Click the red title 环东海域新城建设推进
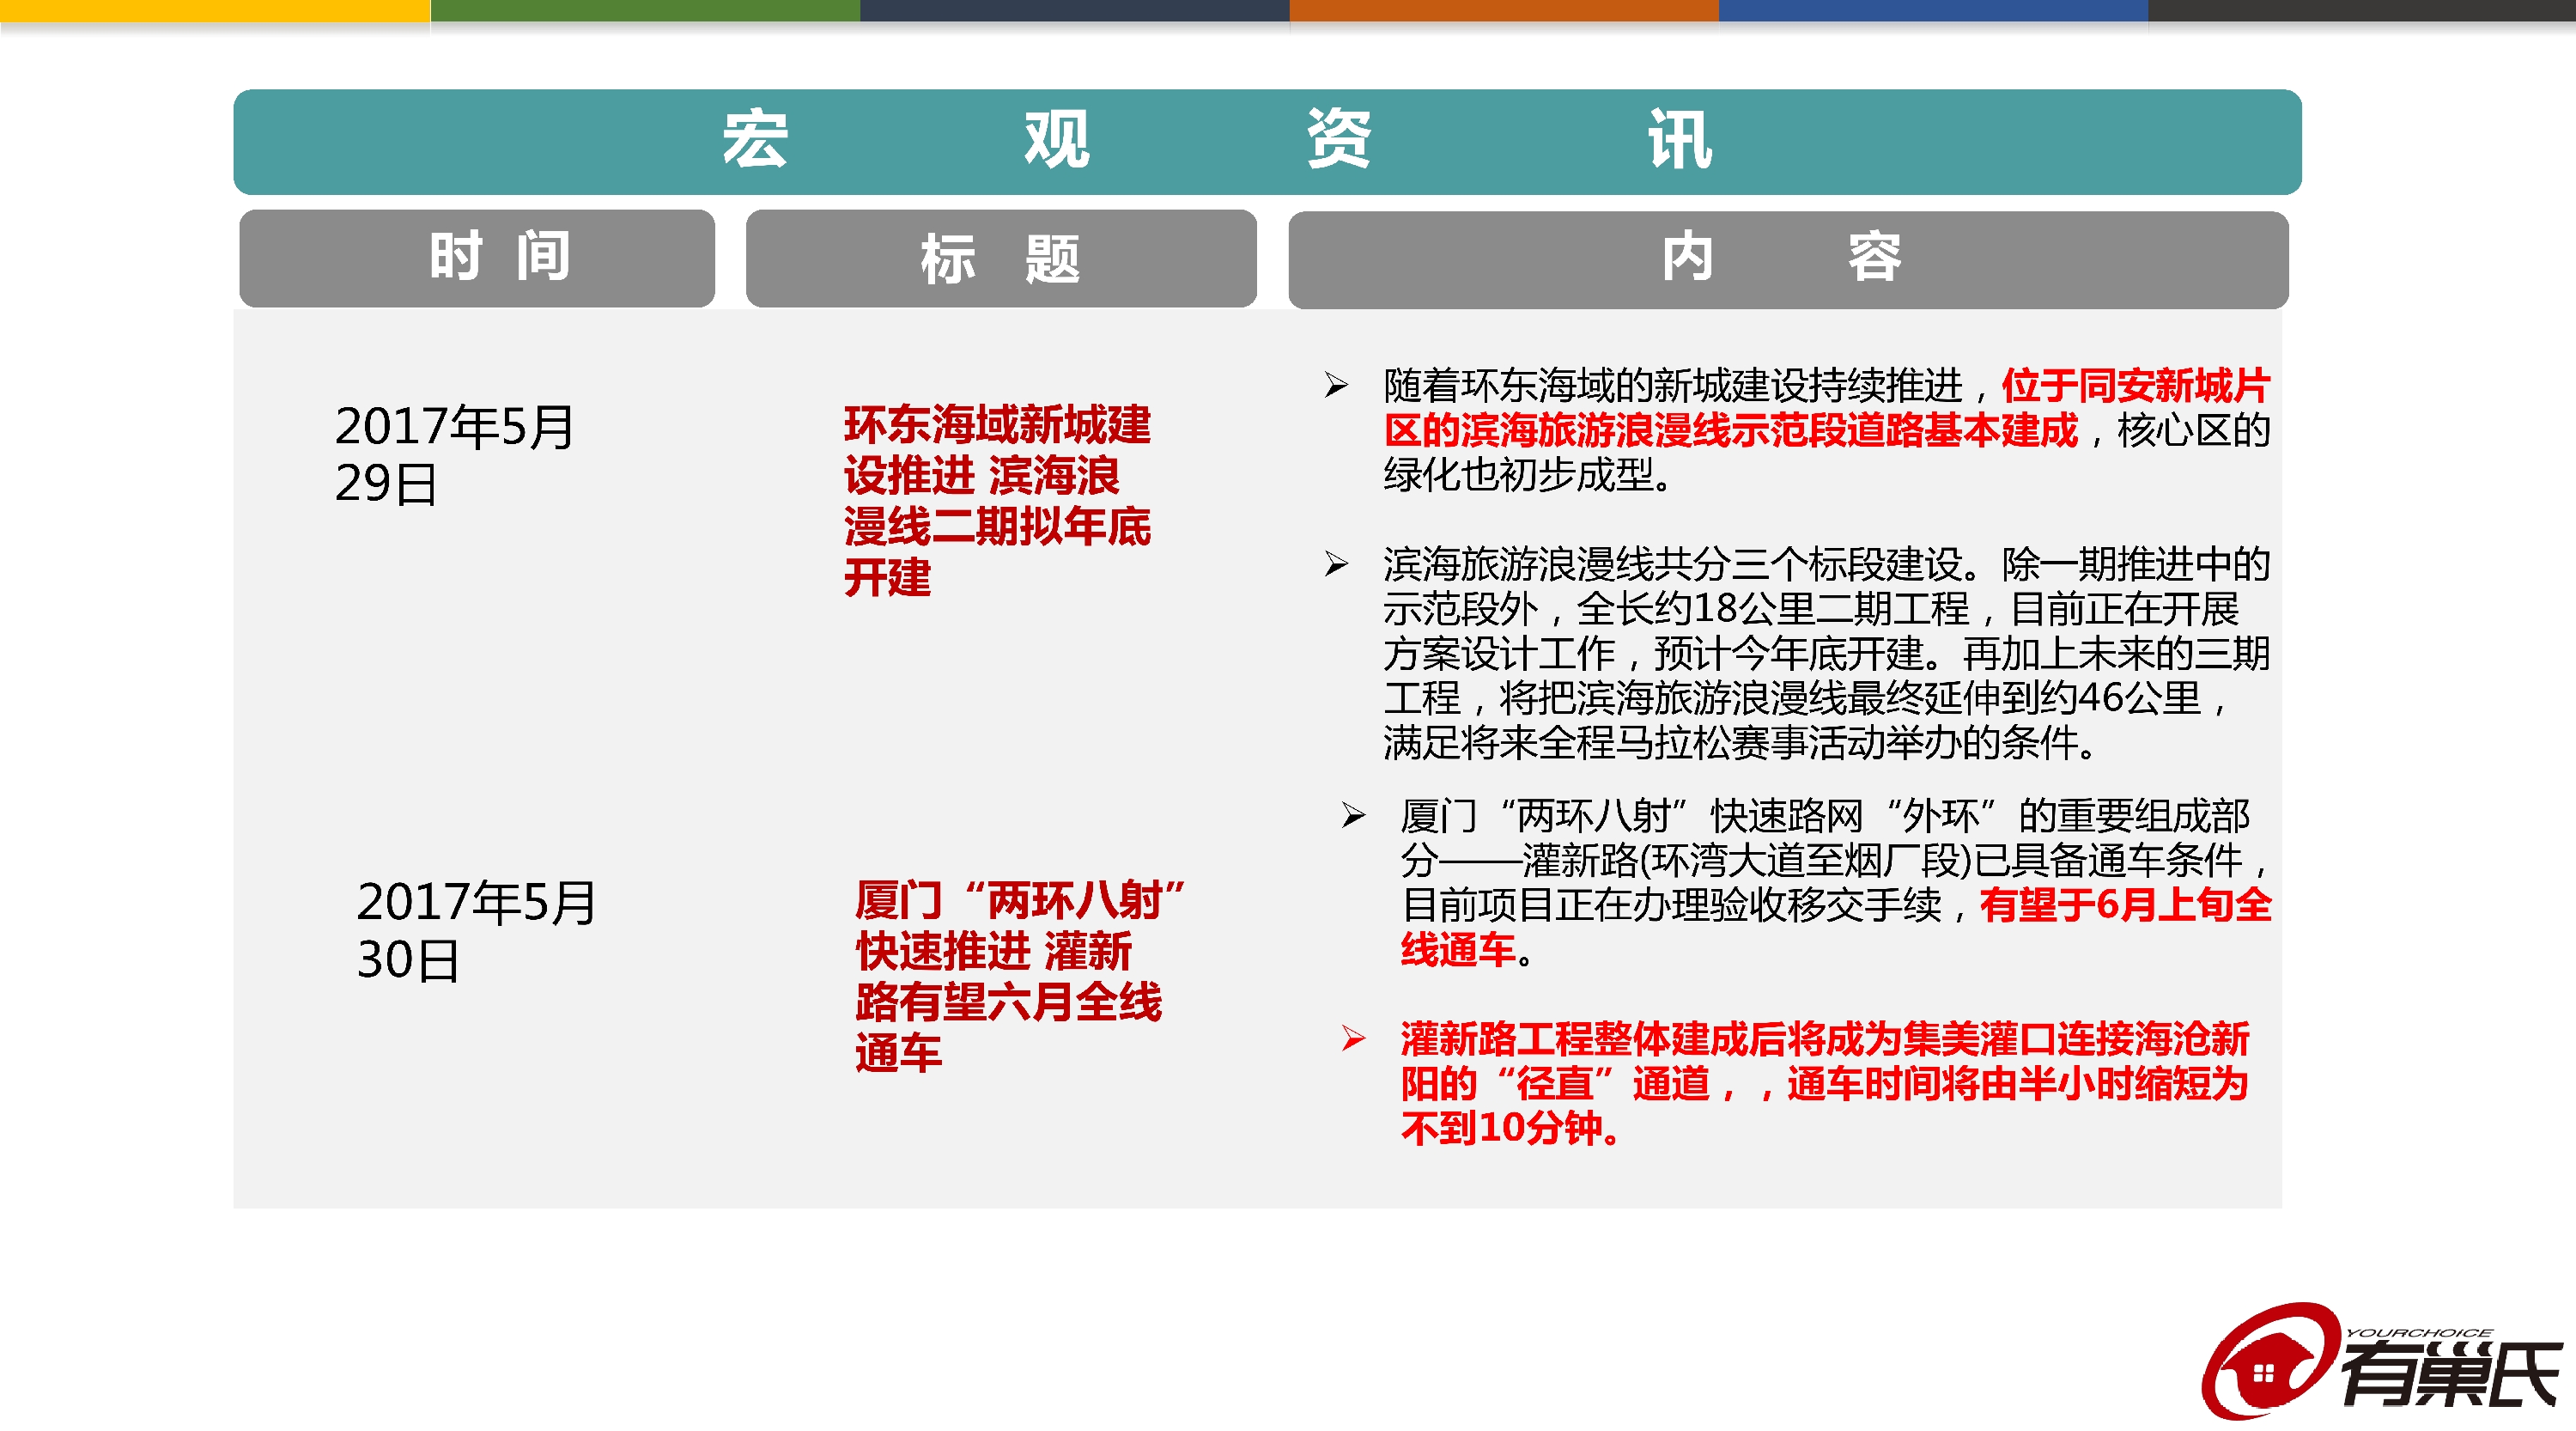 (997, 501)
